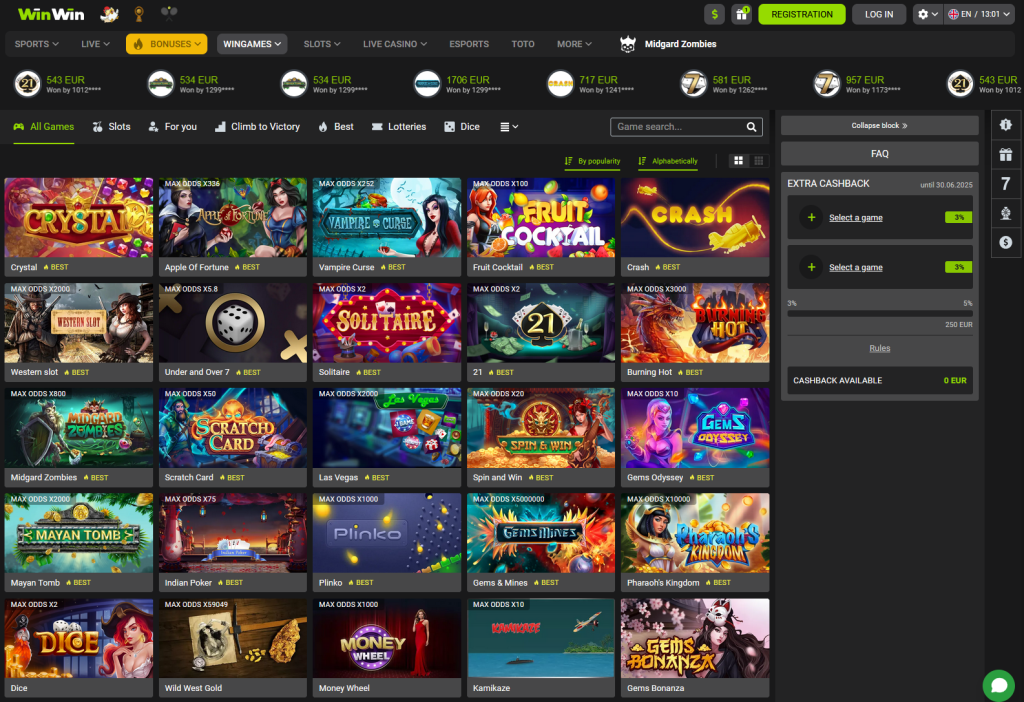The image size is (1024, 702).
Task: Switch to large grid view
Action: pyautogui.click(x=738, y=161)
